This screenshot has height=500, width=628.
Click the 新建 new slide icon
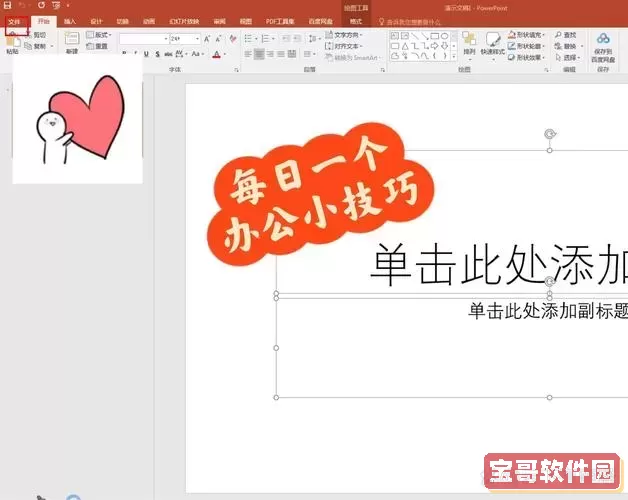tap(71, 39)
